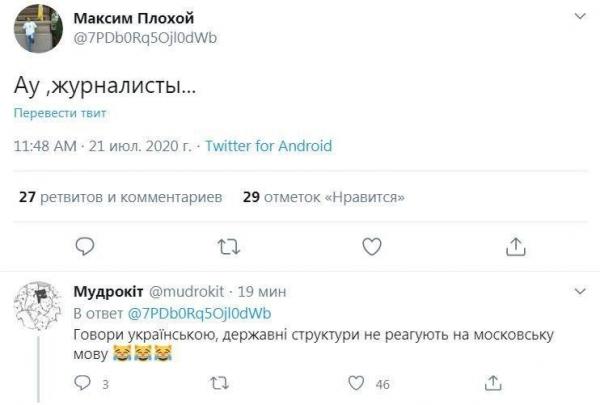The image size is (600, 405).
Task: Retweet the main "Ау, журналисты" tweet
Action: tap(228, 246)
